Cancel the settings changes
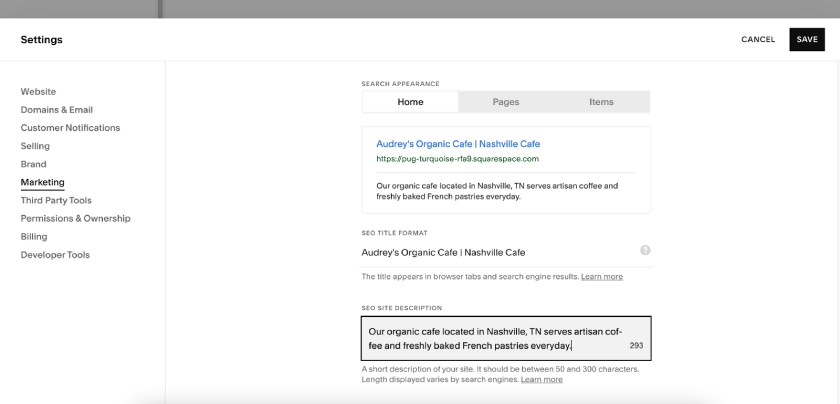This screenshot has width=840, height=404. 758,40
